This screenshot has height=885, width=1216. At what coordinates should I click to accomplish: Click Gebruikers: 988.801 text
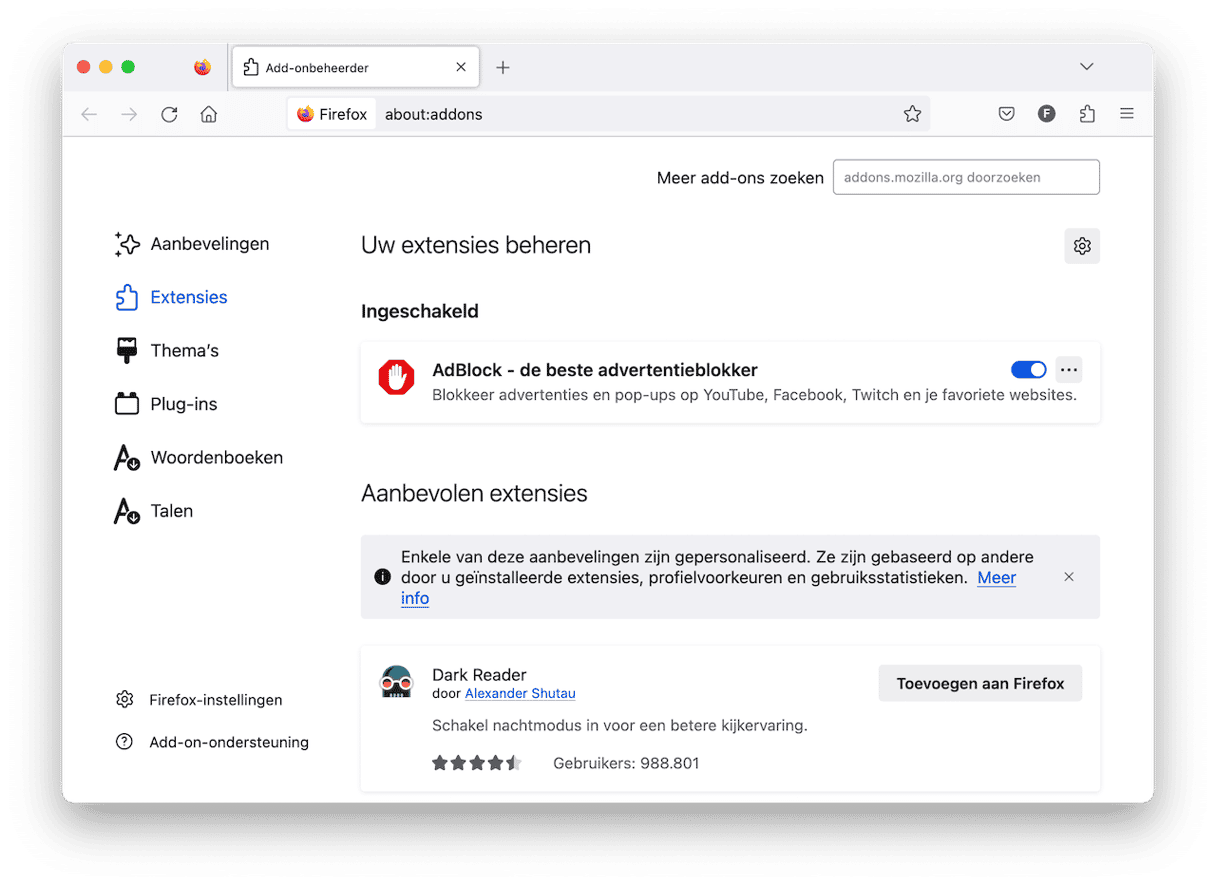[626, 763]
